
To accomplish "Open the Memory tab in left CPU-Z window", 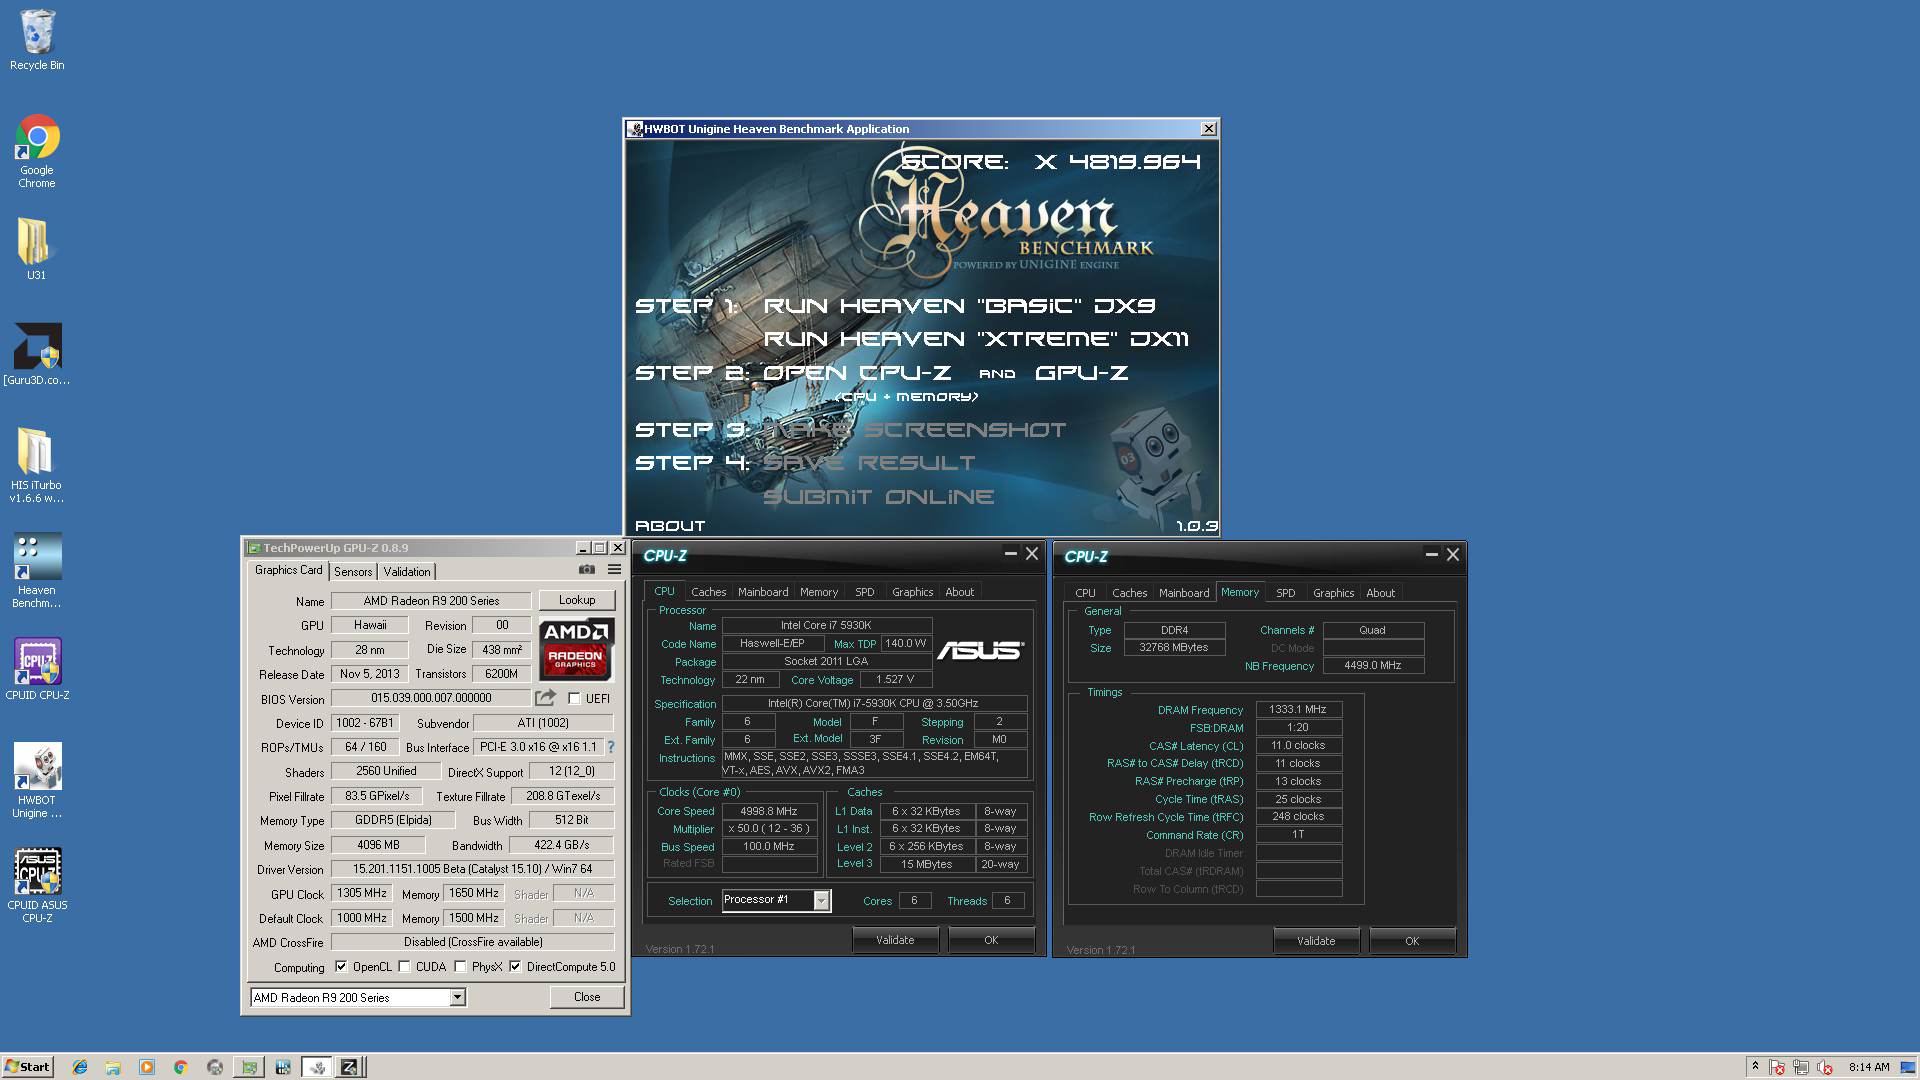I will tap(819, 592).
